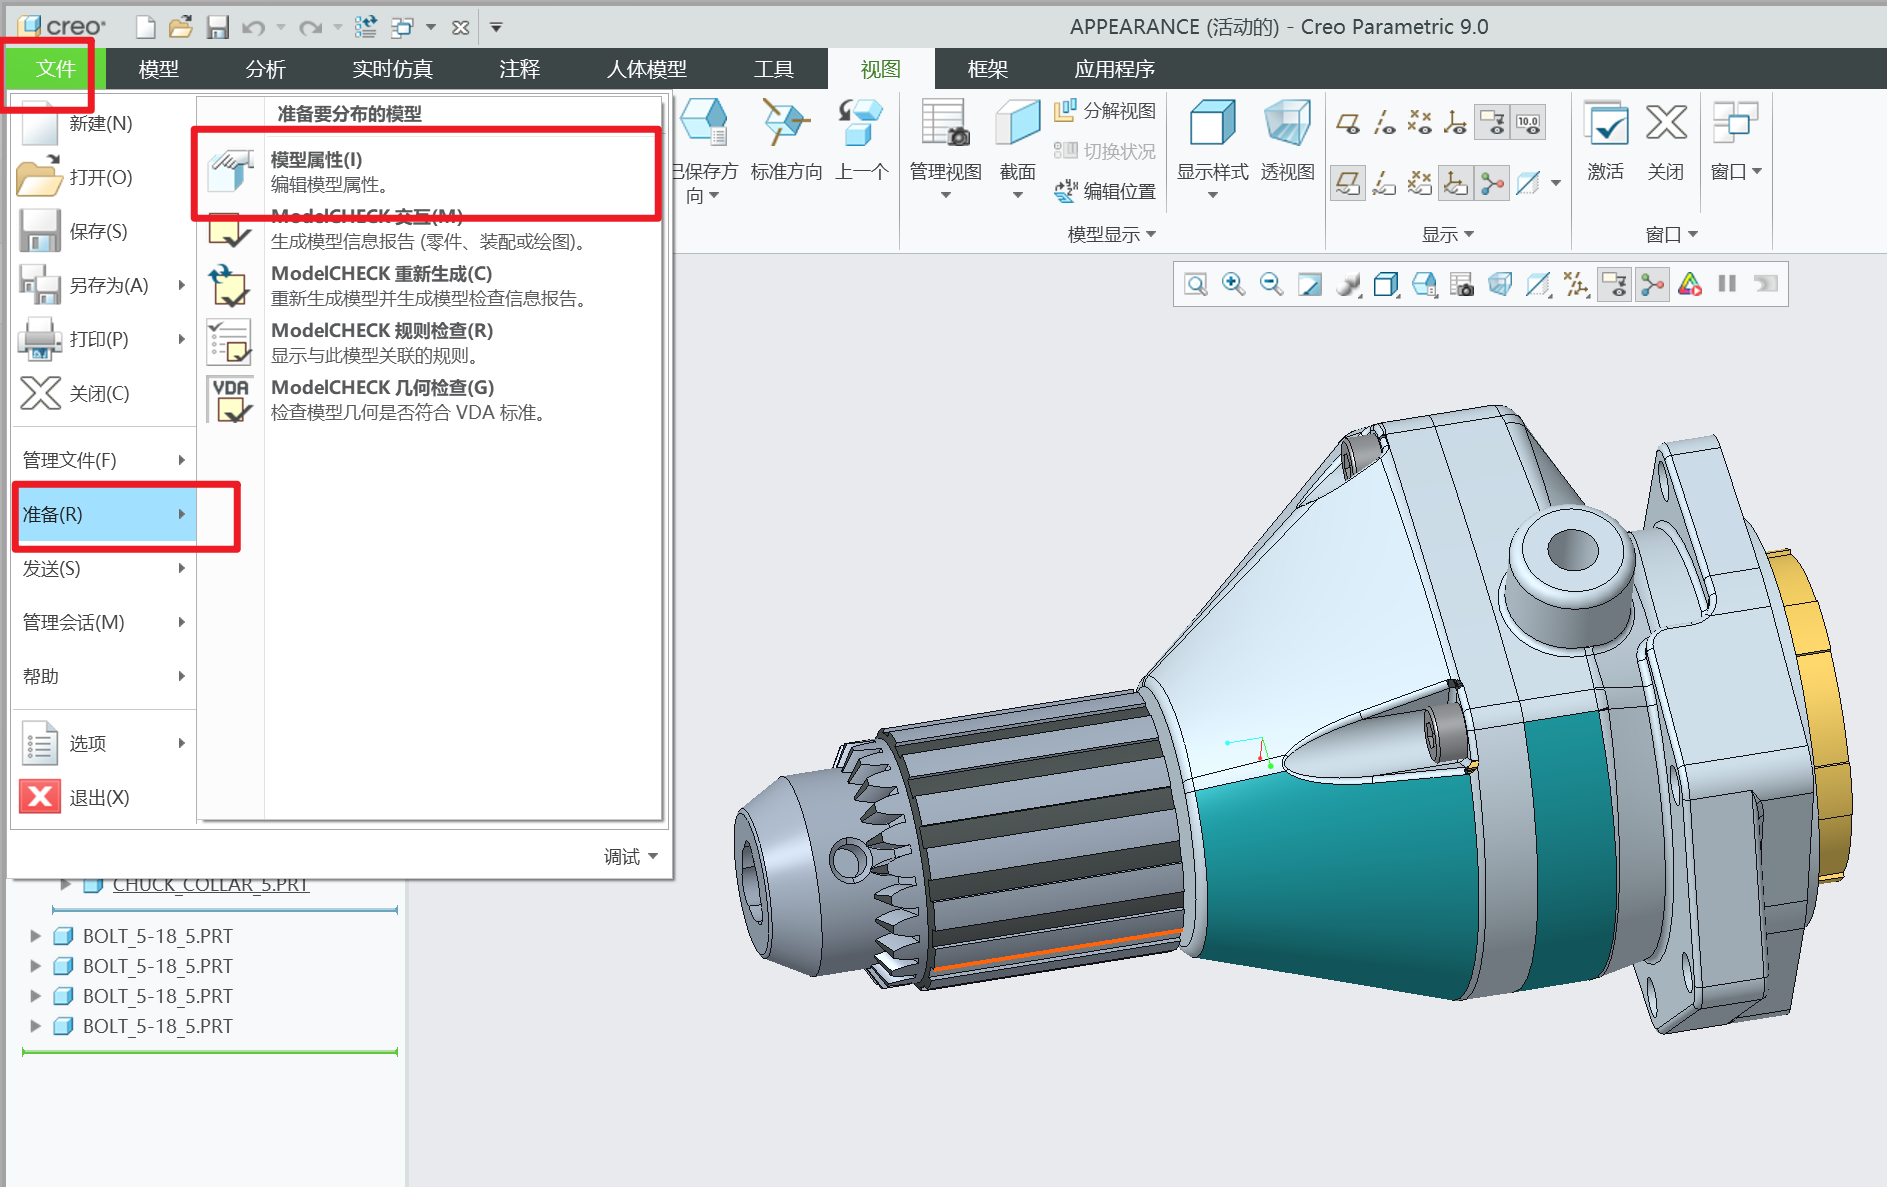The width and height of the screenshot is (1887, 1187).
Task: Click the saved orientations icon in graphics toolbar
Action: click(1424, 285)
